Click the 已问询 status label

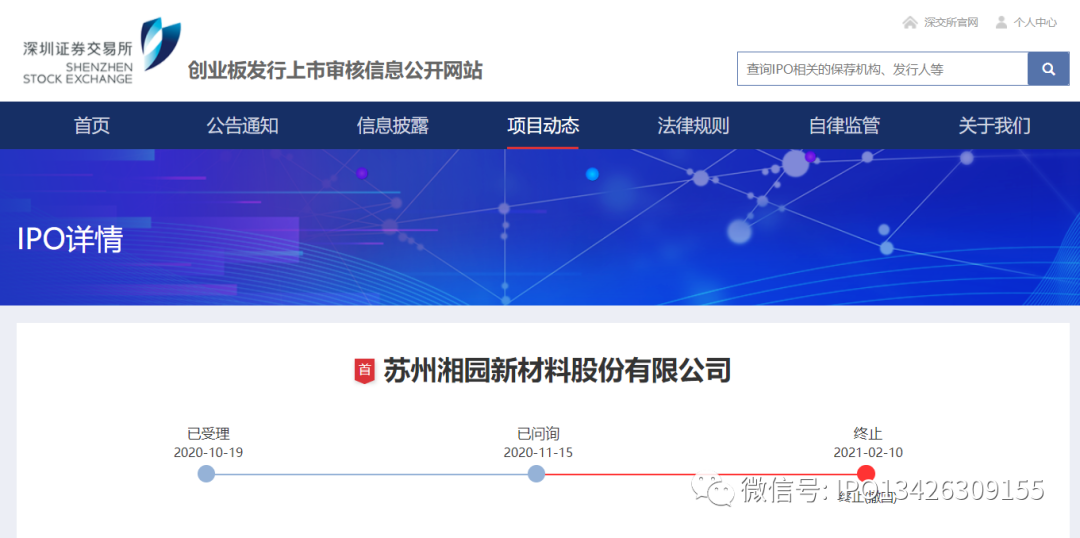[538, 434]
